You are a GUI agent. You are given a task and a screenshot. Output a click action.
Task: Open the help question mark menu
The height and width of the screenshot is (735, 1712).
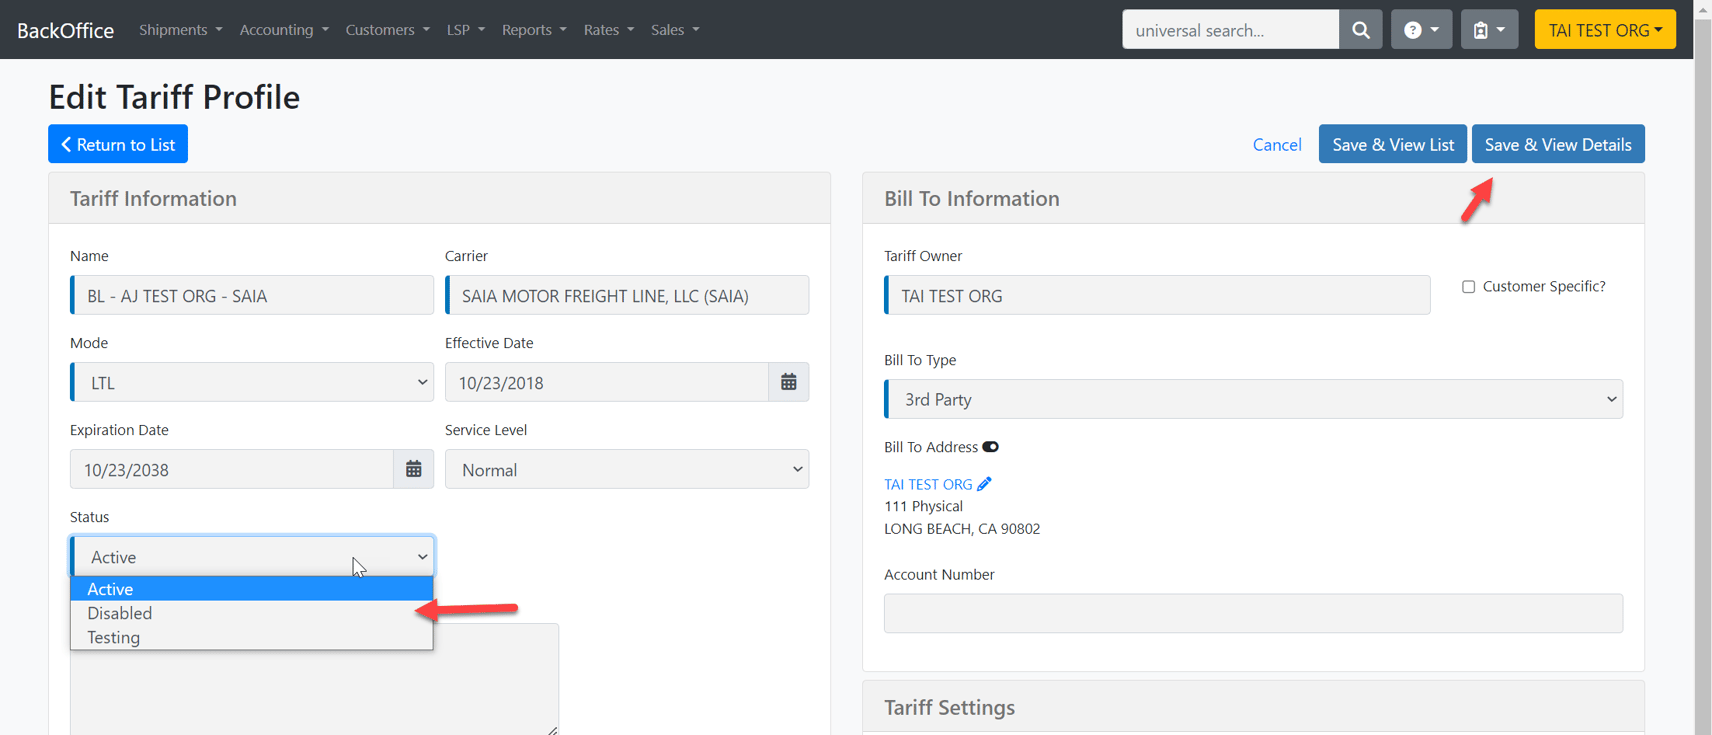tap(1420, 30)
